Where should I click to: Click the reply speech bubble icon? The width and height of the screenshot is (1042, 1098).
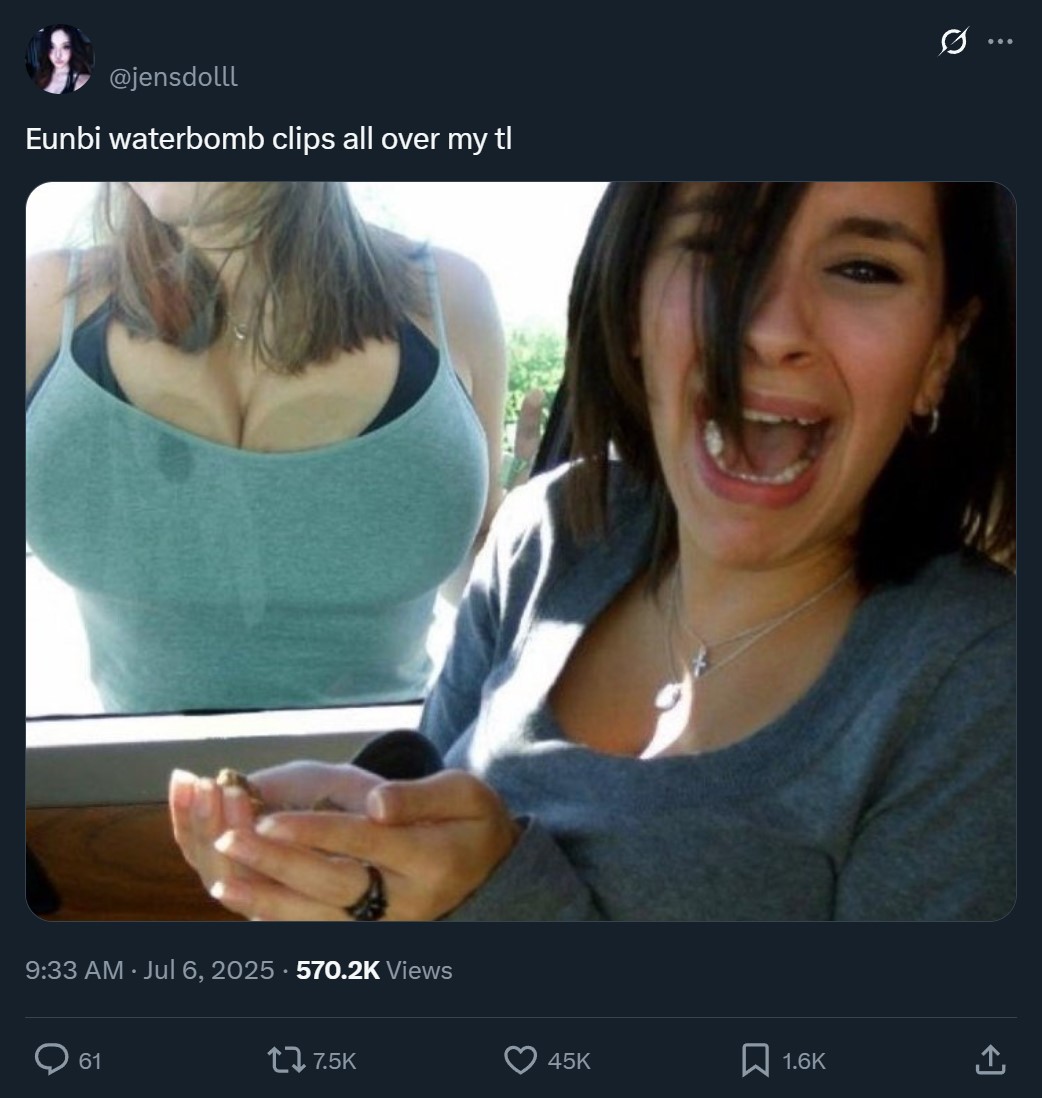point(52,1059)
